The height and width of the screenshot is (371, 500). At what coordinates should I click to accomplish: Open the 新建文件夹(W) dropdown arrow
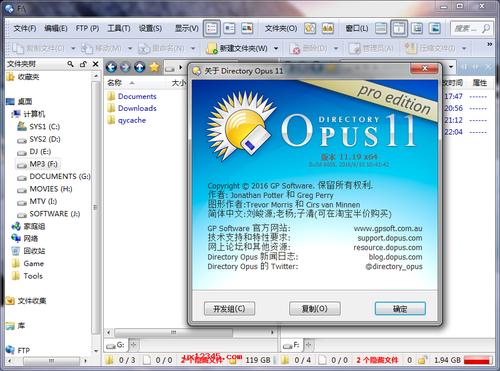(x=276, y=49)
